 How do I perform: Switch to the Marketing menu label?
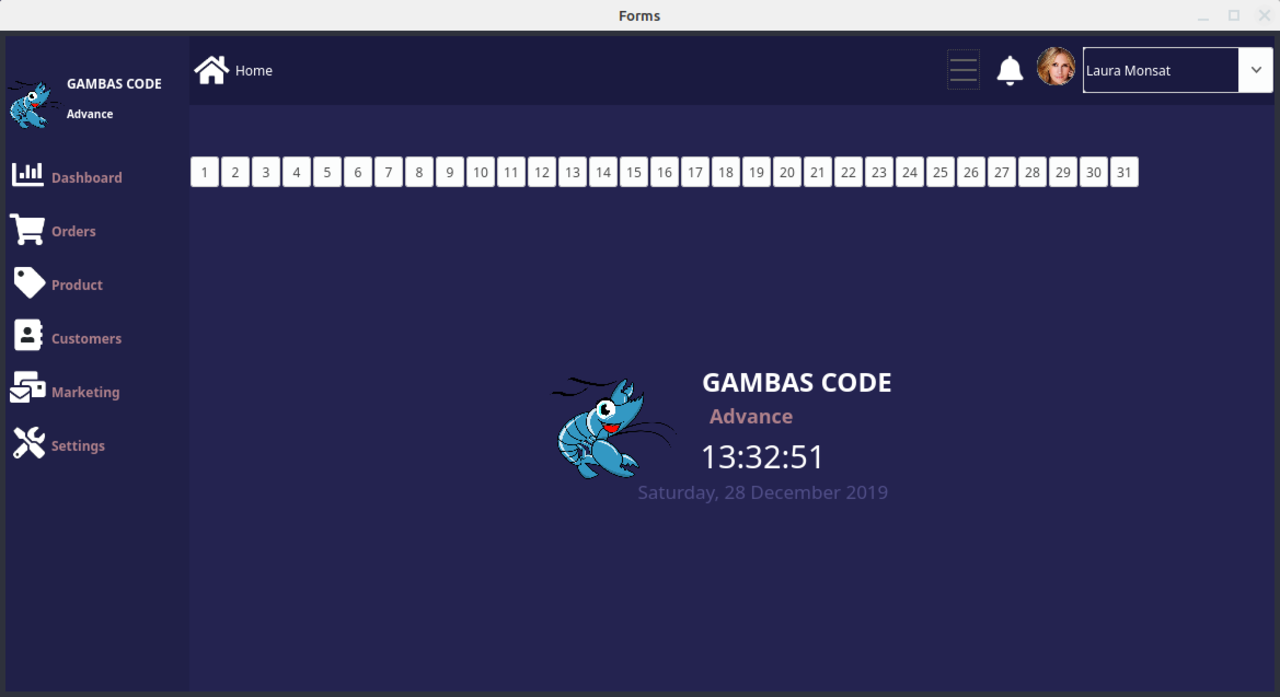(86, 392)
